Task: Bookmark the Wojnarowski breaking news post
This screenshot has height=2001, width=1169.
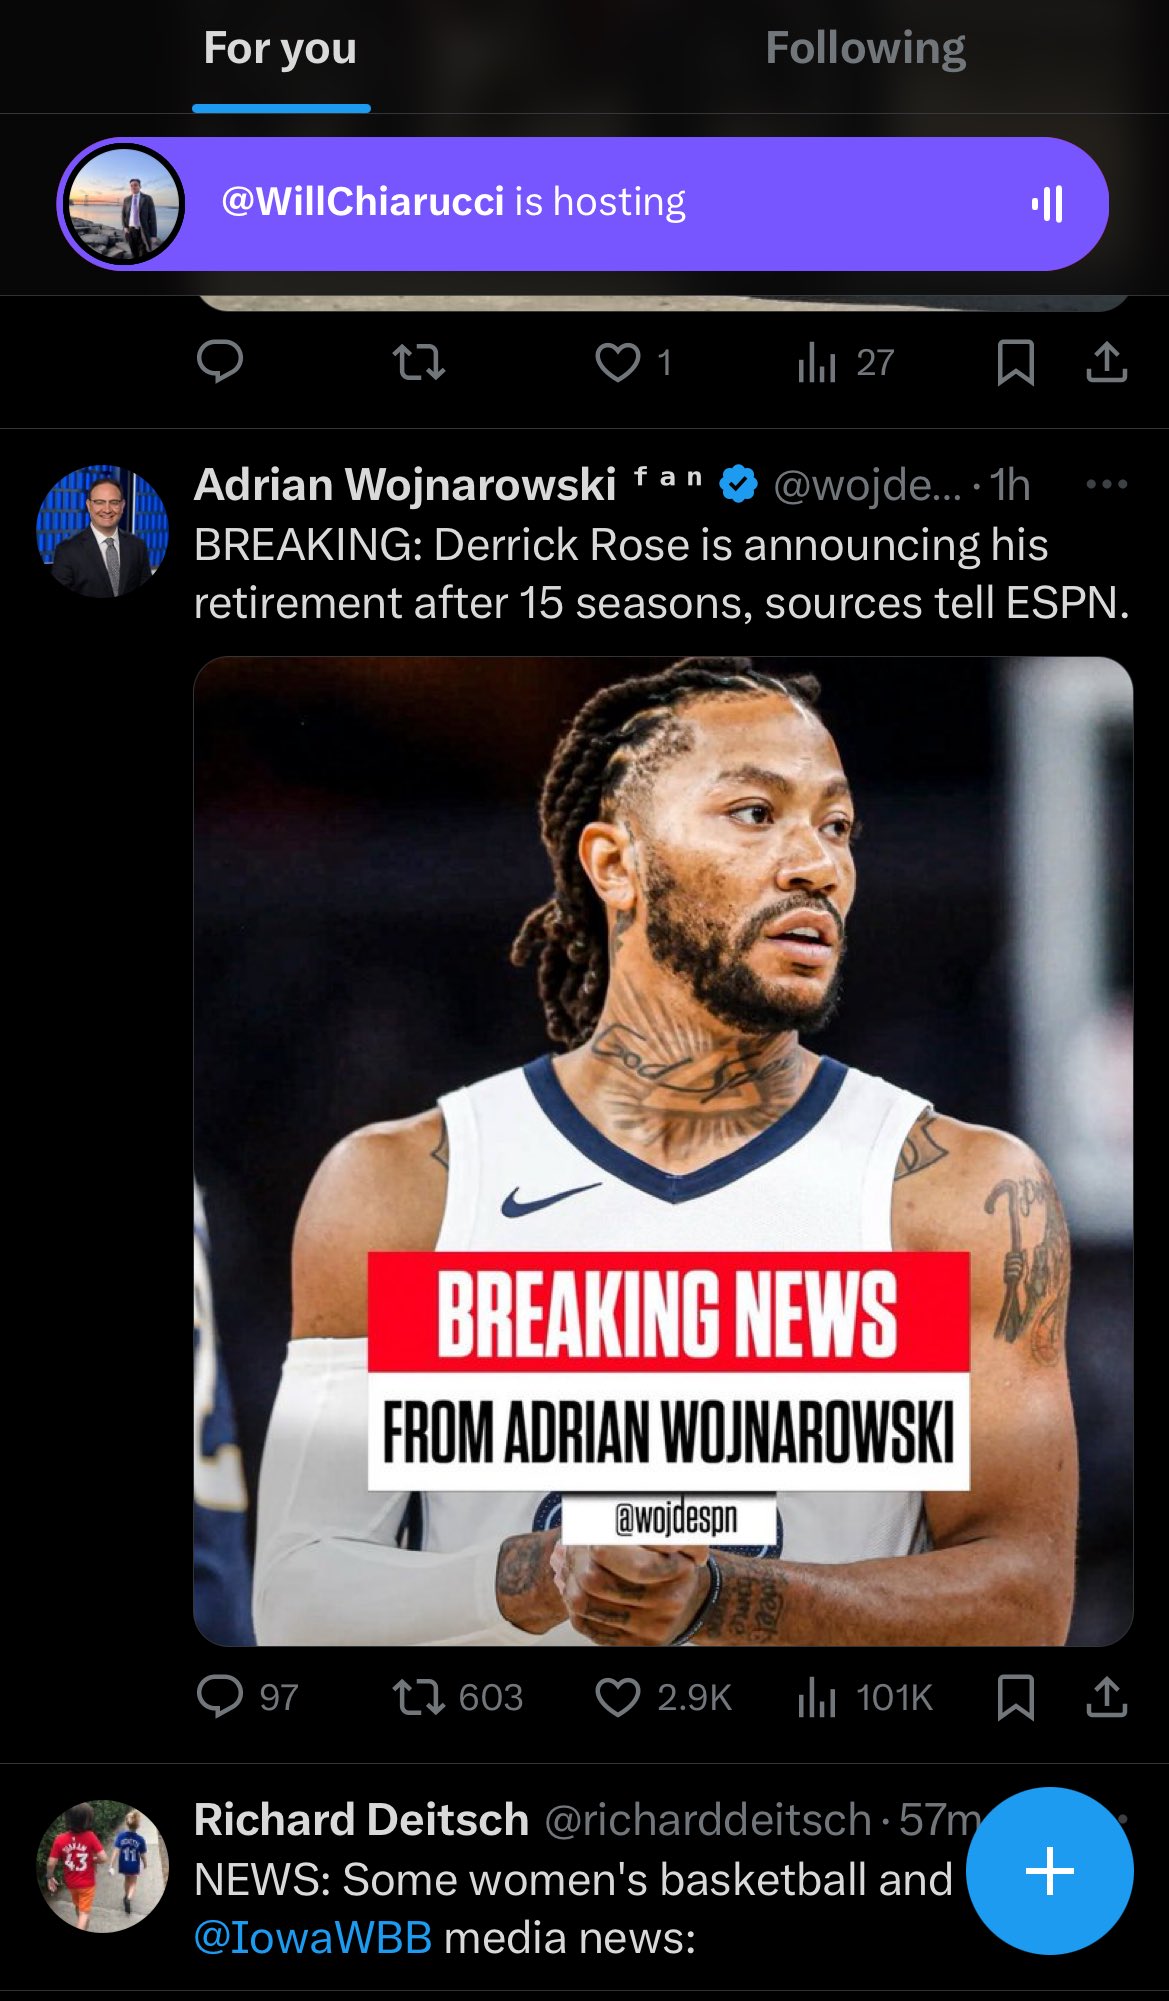Action: (x=1016, y=1697)
